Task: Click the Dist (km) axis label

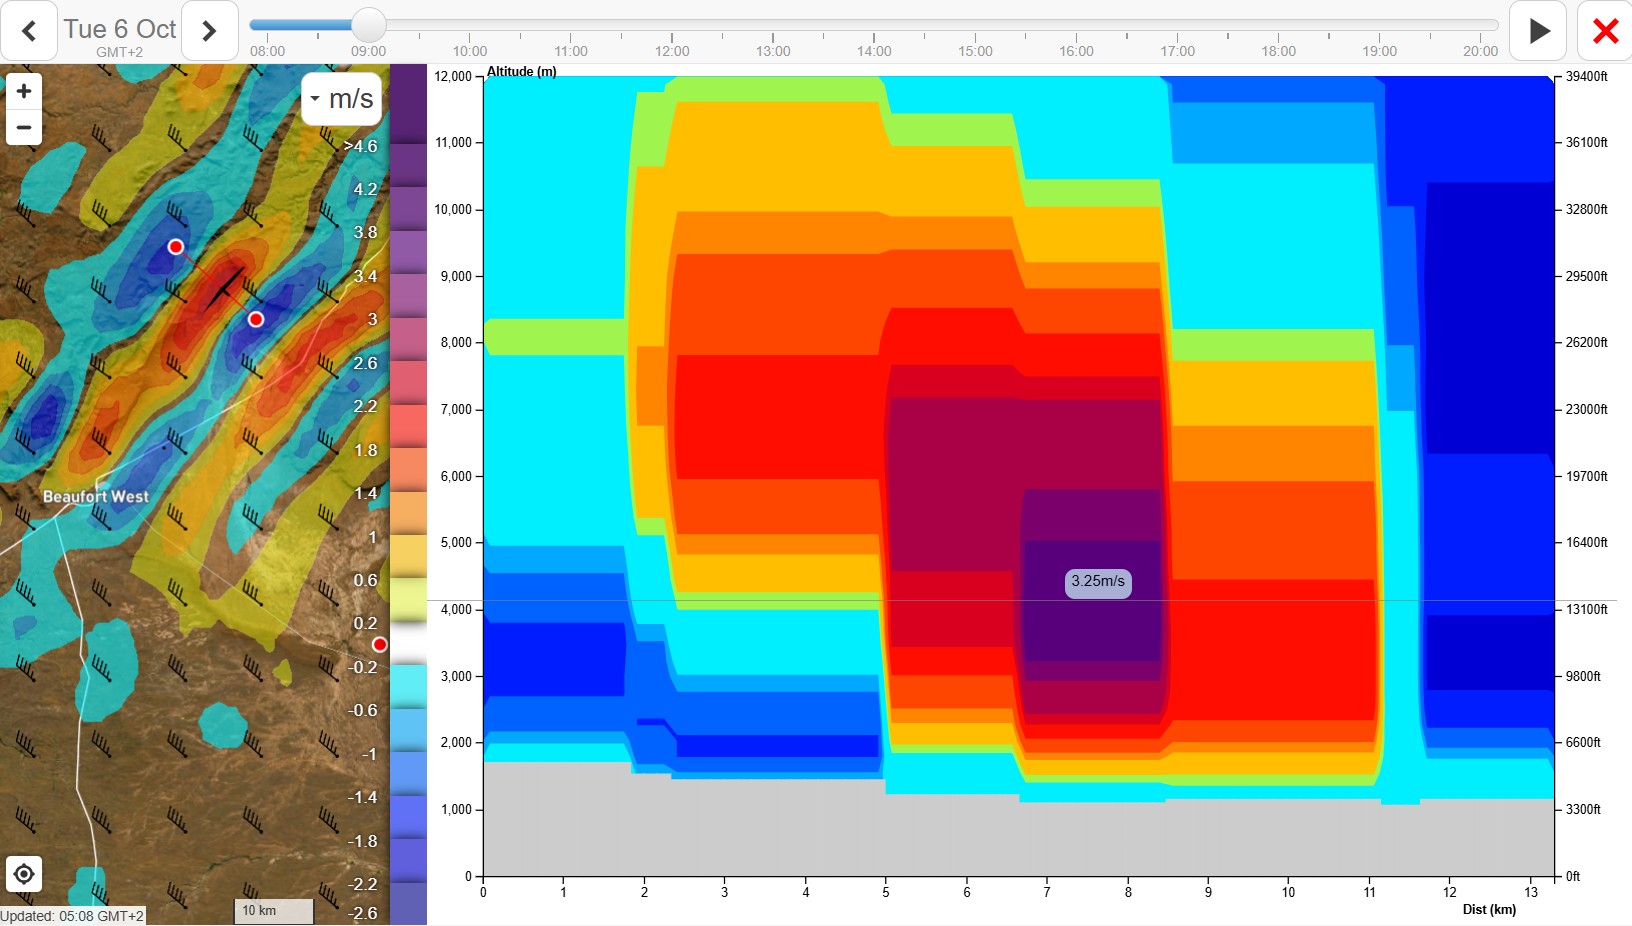Action: pos(1489,909)
